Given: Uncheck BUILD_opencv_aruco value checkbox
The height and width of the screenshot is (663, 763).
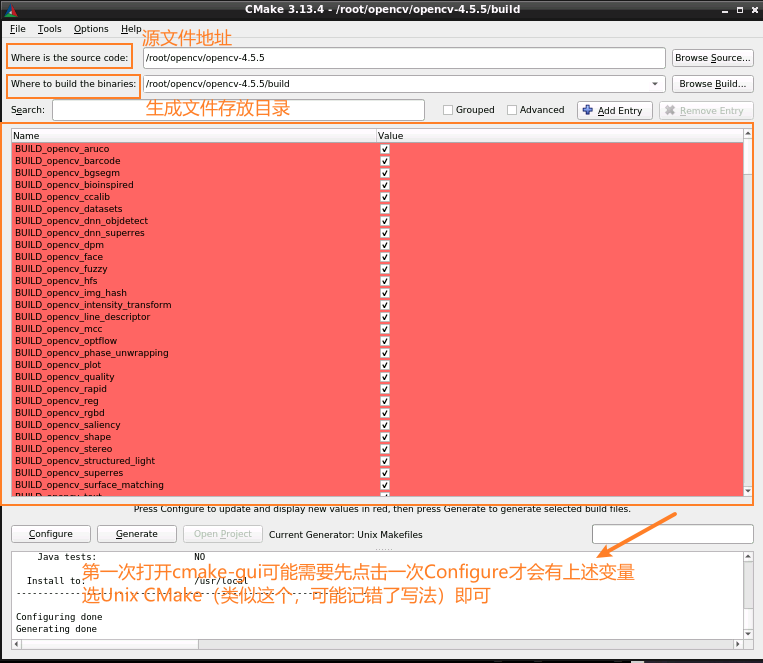Looking at the screenshot, I should click(385, 149).
